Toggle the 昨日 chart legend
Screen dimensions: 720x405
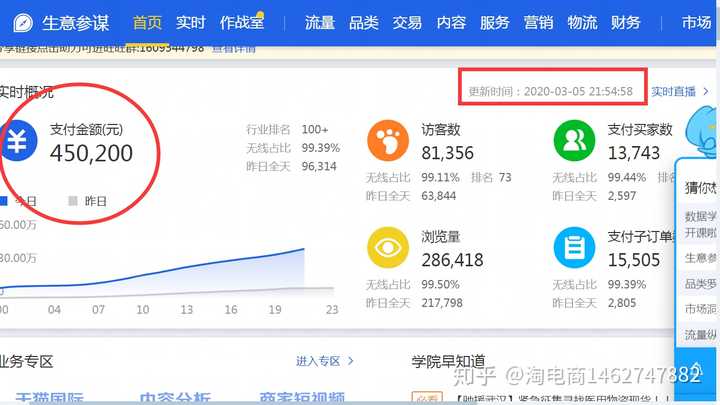click(87, 201)
